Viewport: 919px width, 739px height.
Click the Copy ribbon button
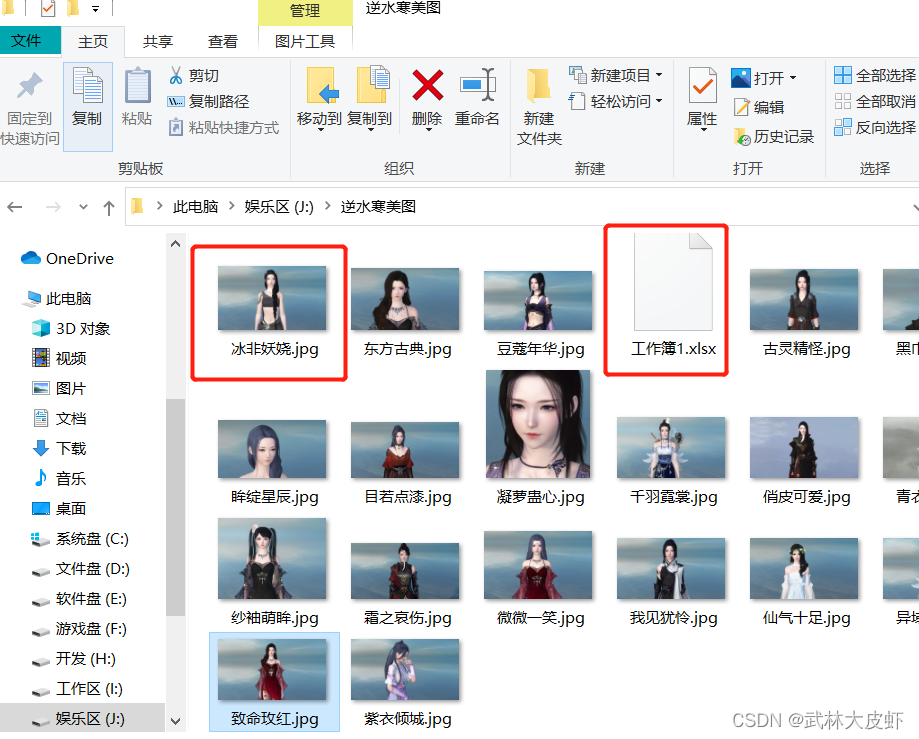[x=87, y=107]
